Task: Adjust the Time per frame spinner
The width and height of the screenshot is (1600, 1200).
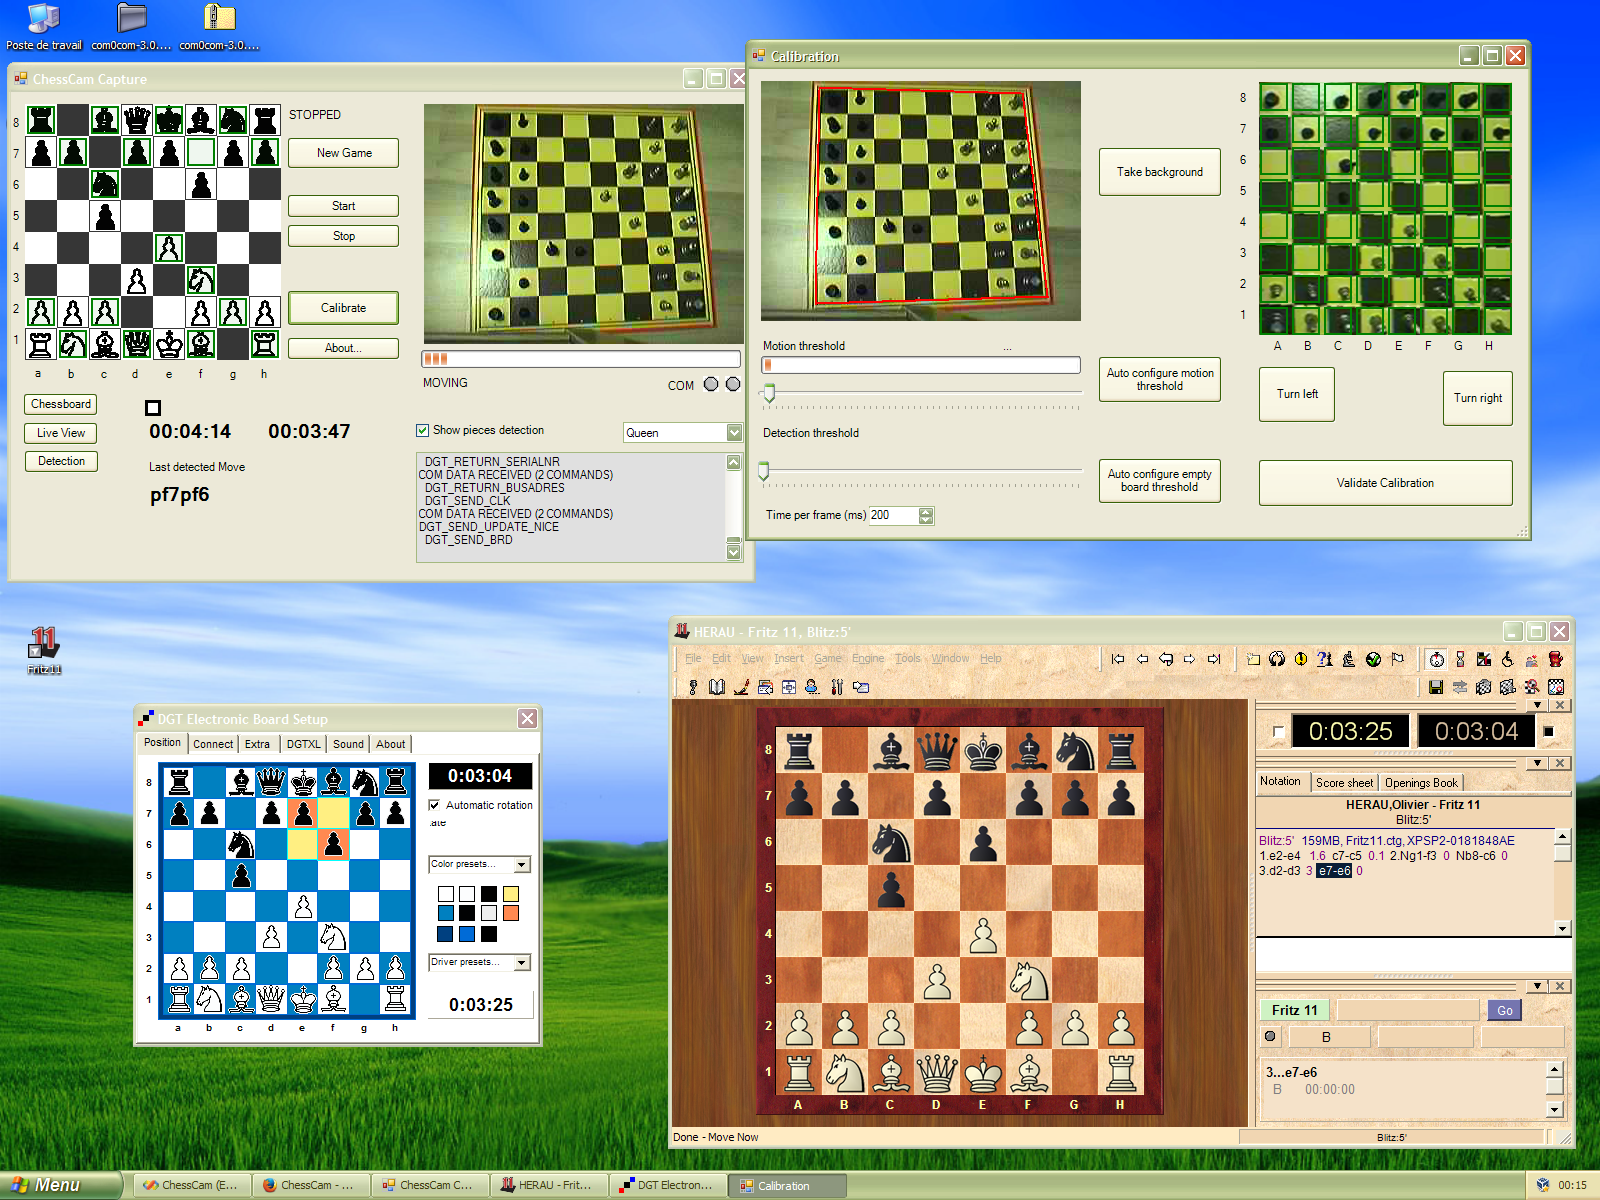Action: (x=926, y=516)
